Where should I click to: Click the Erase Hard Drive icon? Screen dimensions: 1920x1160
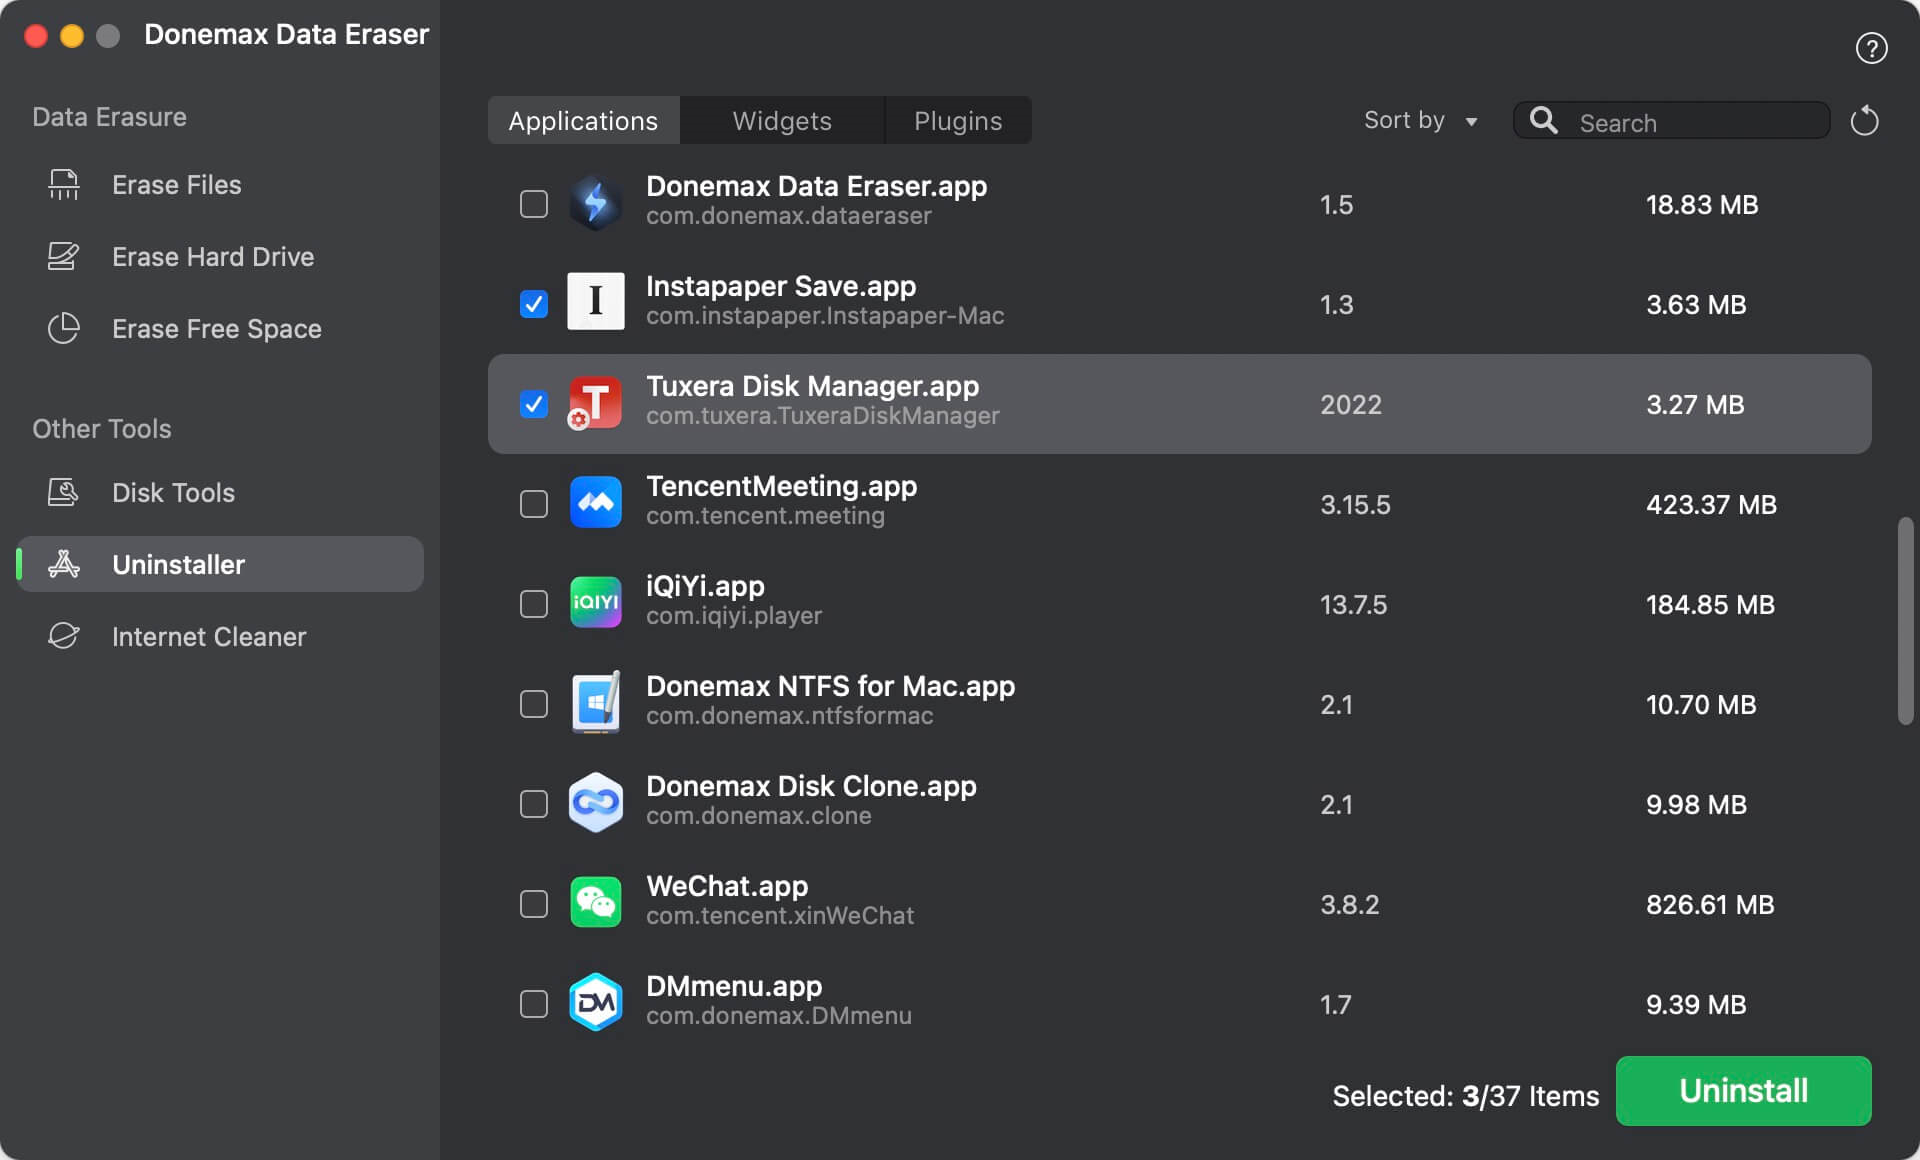pyautogui.click(x=64, y=257)
